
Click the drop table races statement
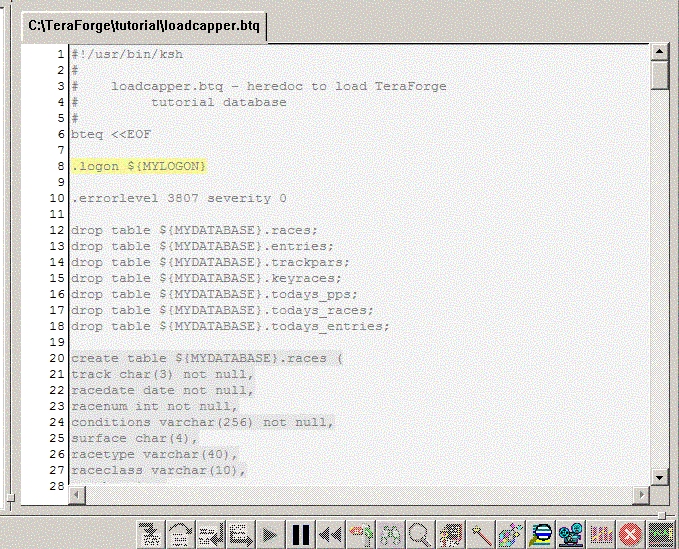tap(194, 230)
